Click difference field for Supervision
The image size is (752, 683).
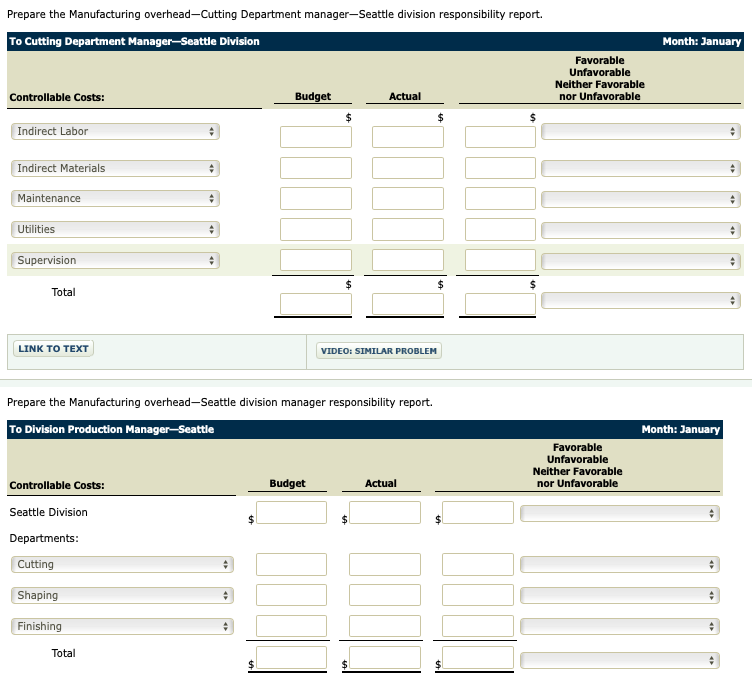500,260
